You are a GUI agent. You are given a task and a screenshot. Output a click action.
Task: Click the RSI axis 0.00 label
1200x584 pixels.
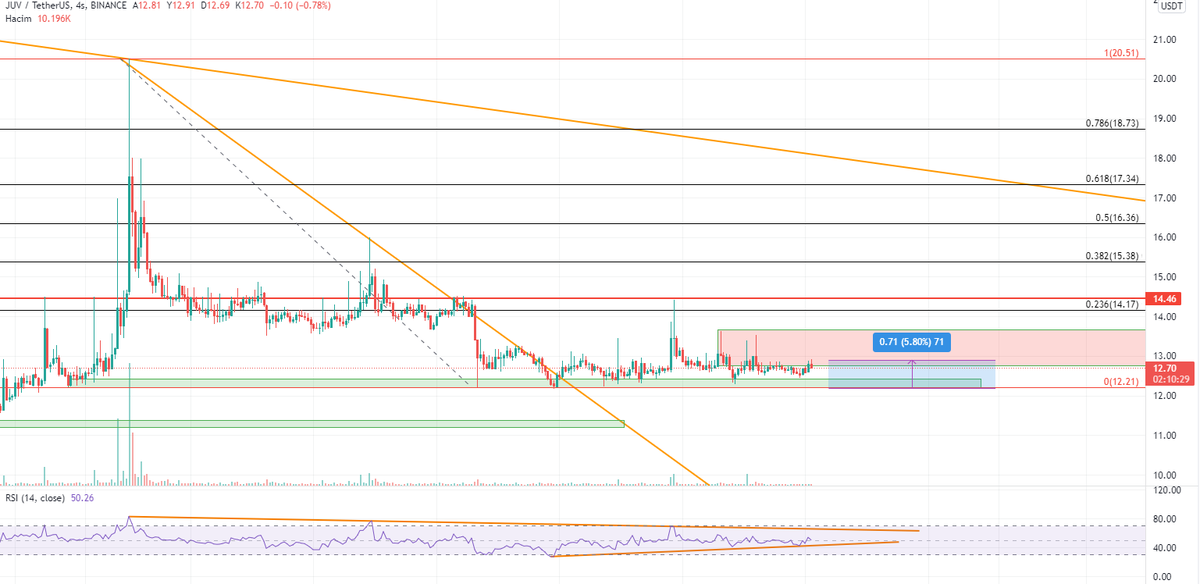coord(1163,576)
